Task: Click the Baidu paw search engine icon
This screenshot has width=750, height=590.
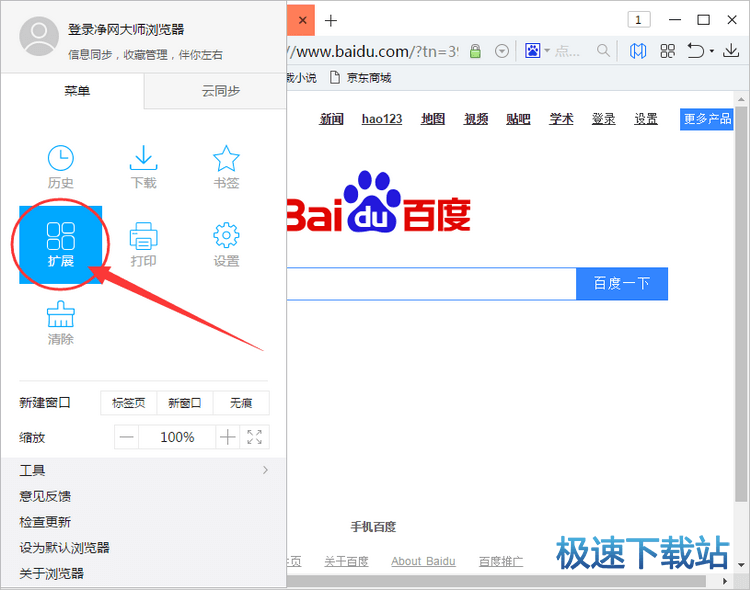Action: click(x=532, y=50)
